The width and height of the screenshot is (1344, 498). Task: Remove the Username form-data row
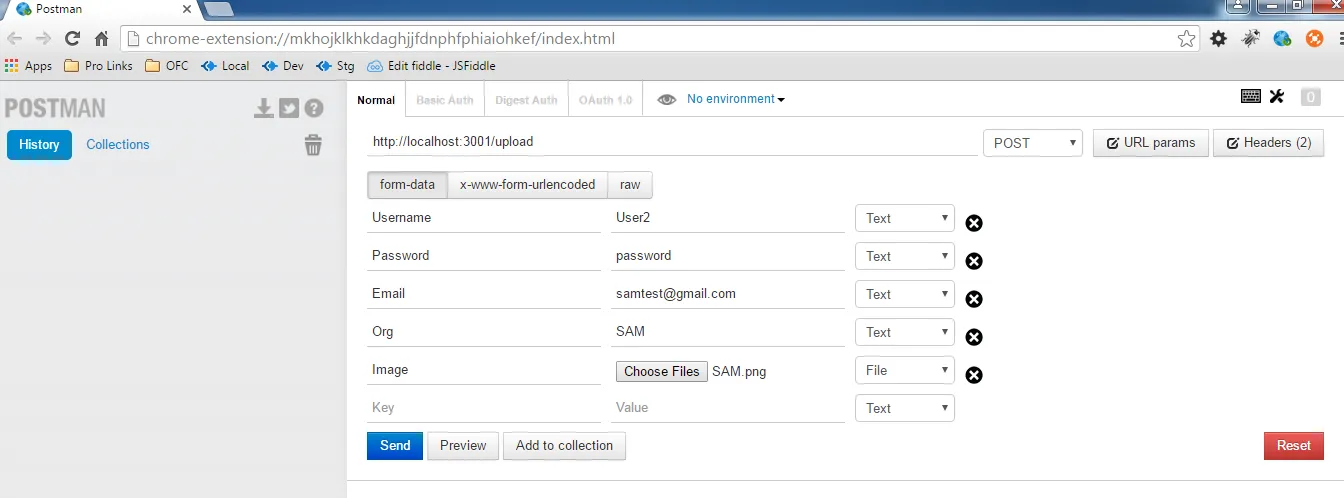coord(973,223)
